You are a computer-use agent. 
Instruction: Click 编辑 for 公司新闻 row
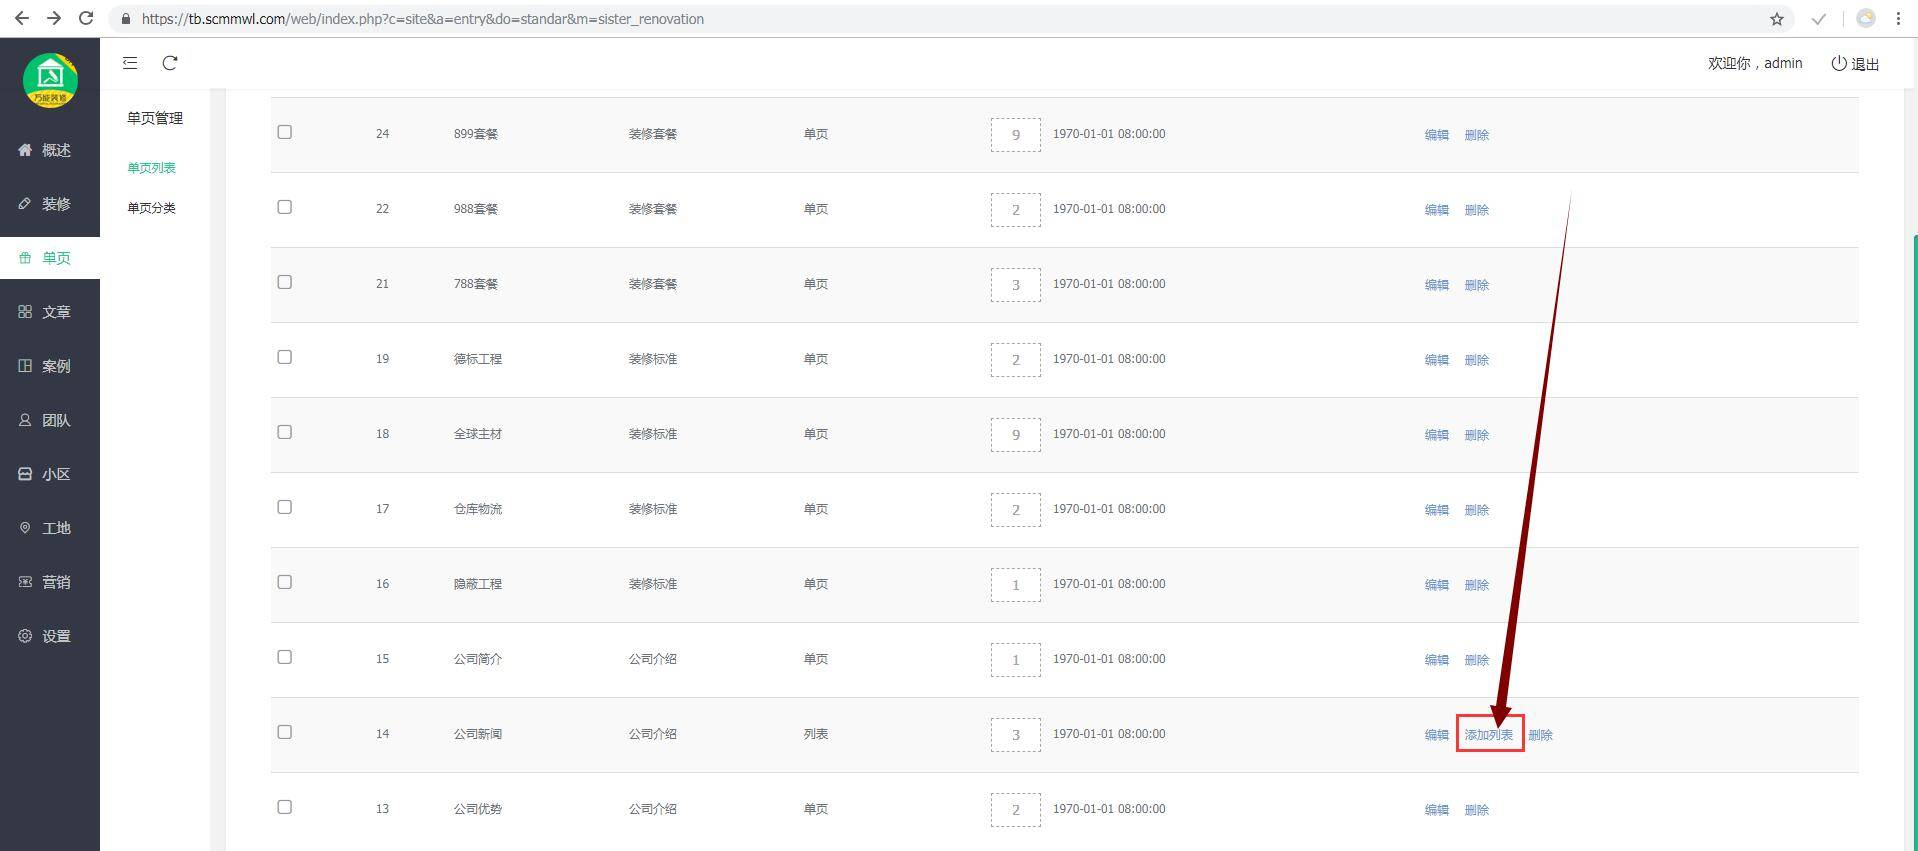(1437, 735)
